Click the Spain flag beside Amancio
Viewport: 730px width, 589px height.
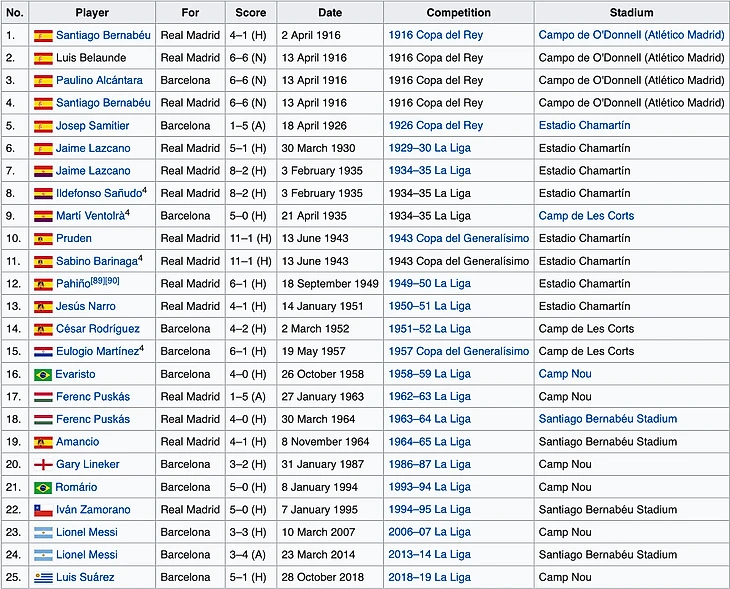[x=43, y=442]
